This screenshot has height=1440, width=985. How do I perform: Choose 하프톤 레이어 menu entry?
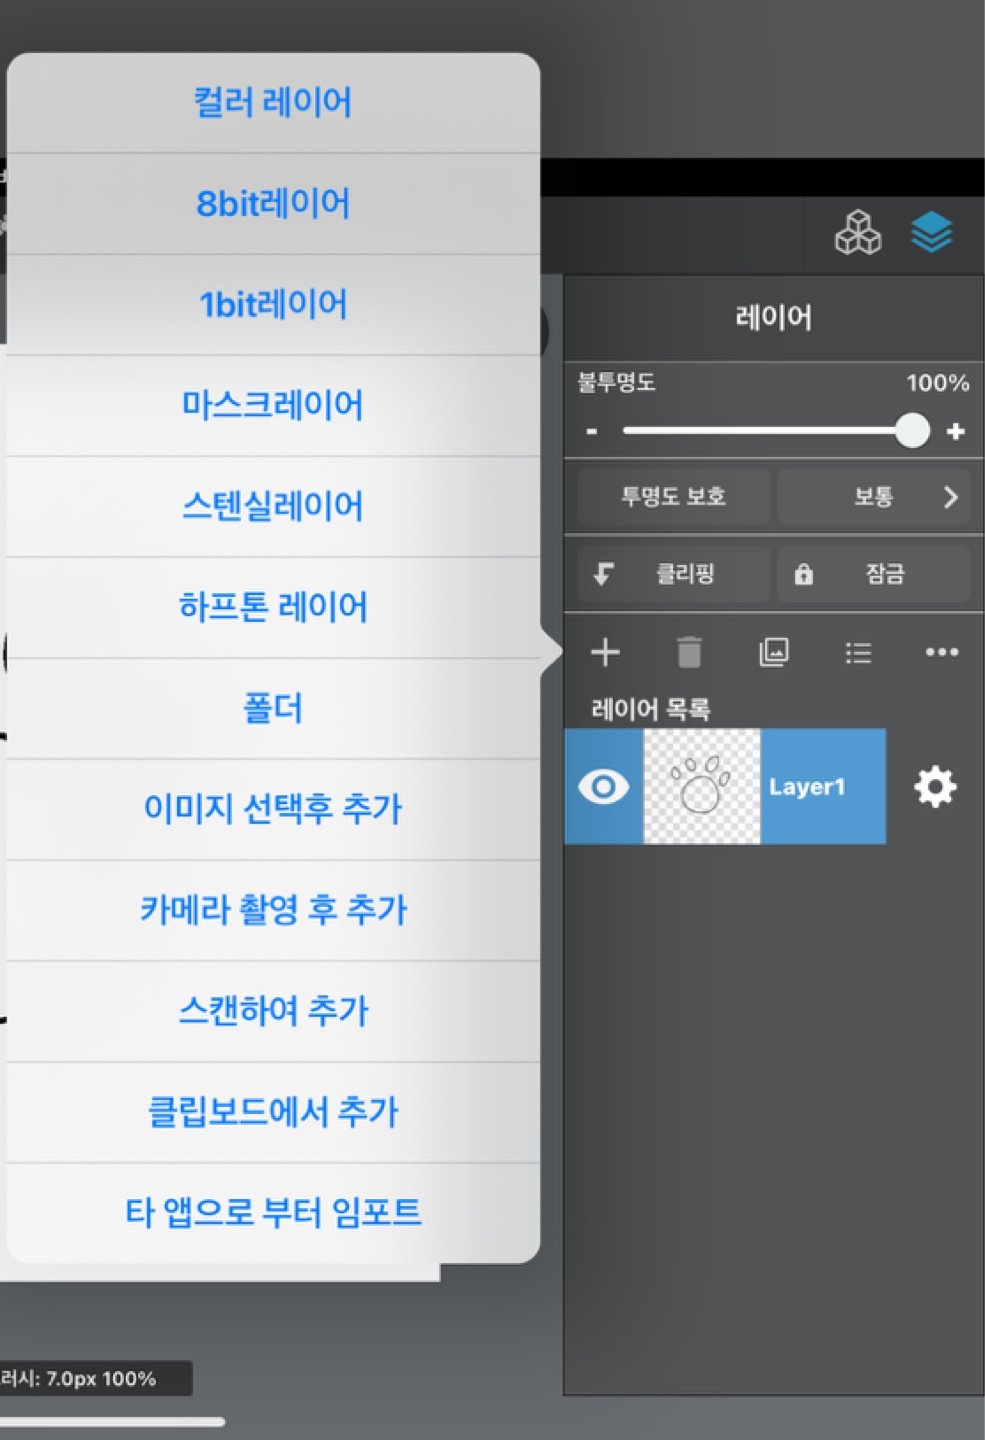[x=273, y=607]
